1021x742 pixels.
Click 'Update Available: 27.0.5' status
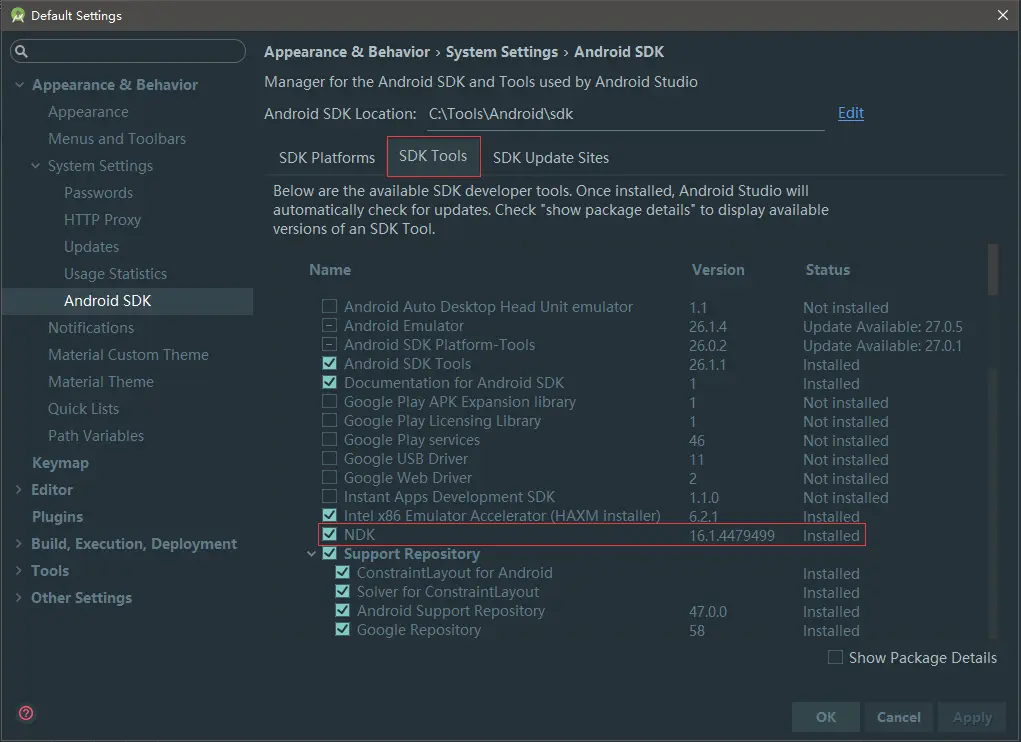click(882, 327)
